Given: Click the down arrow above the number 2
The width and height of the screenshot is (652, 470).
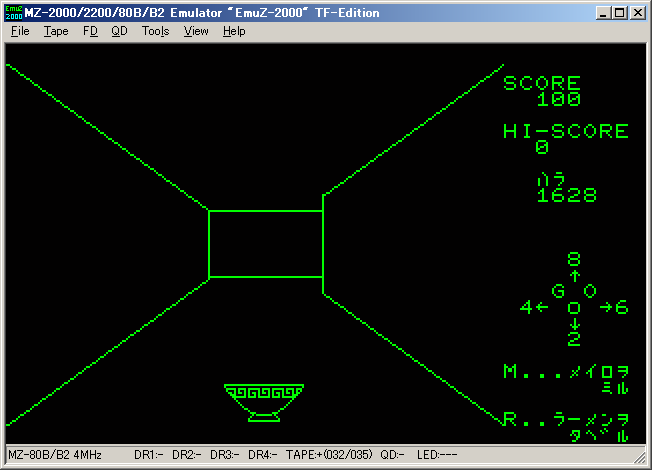Looking at the screenshot, I should 574,323.
